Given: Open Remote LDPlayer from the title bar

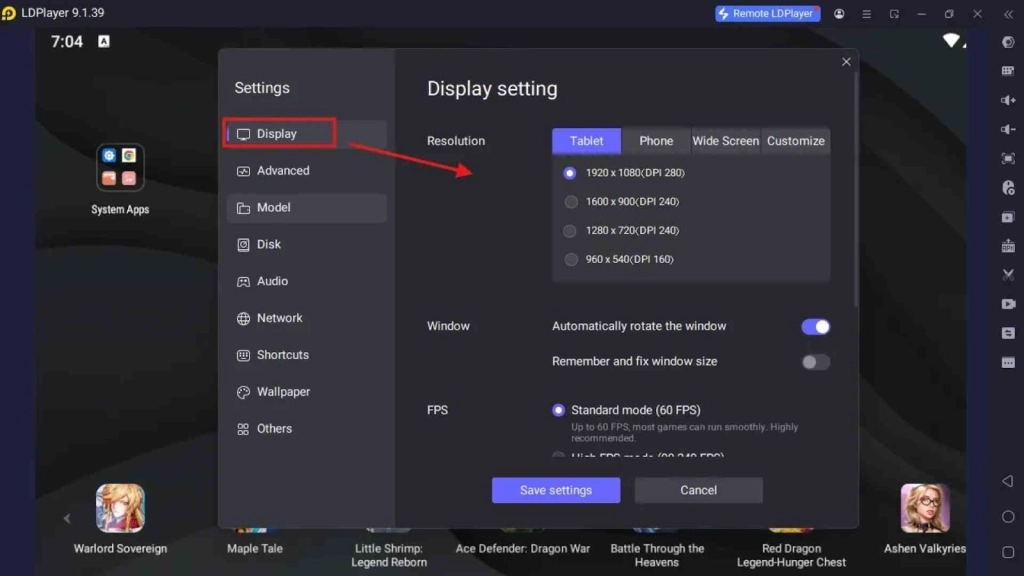Looking at the screenshot, I should tap(767, 13).
